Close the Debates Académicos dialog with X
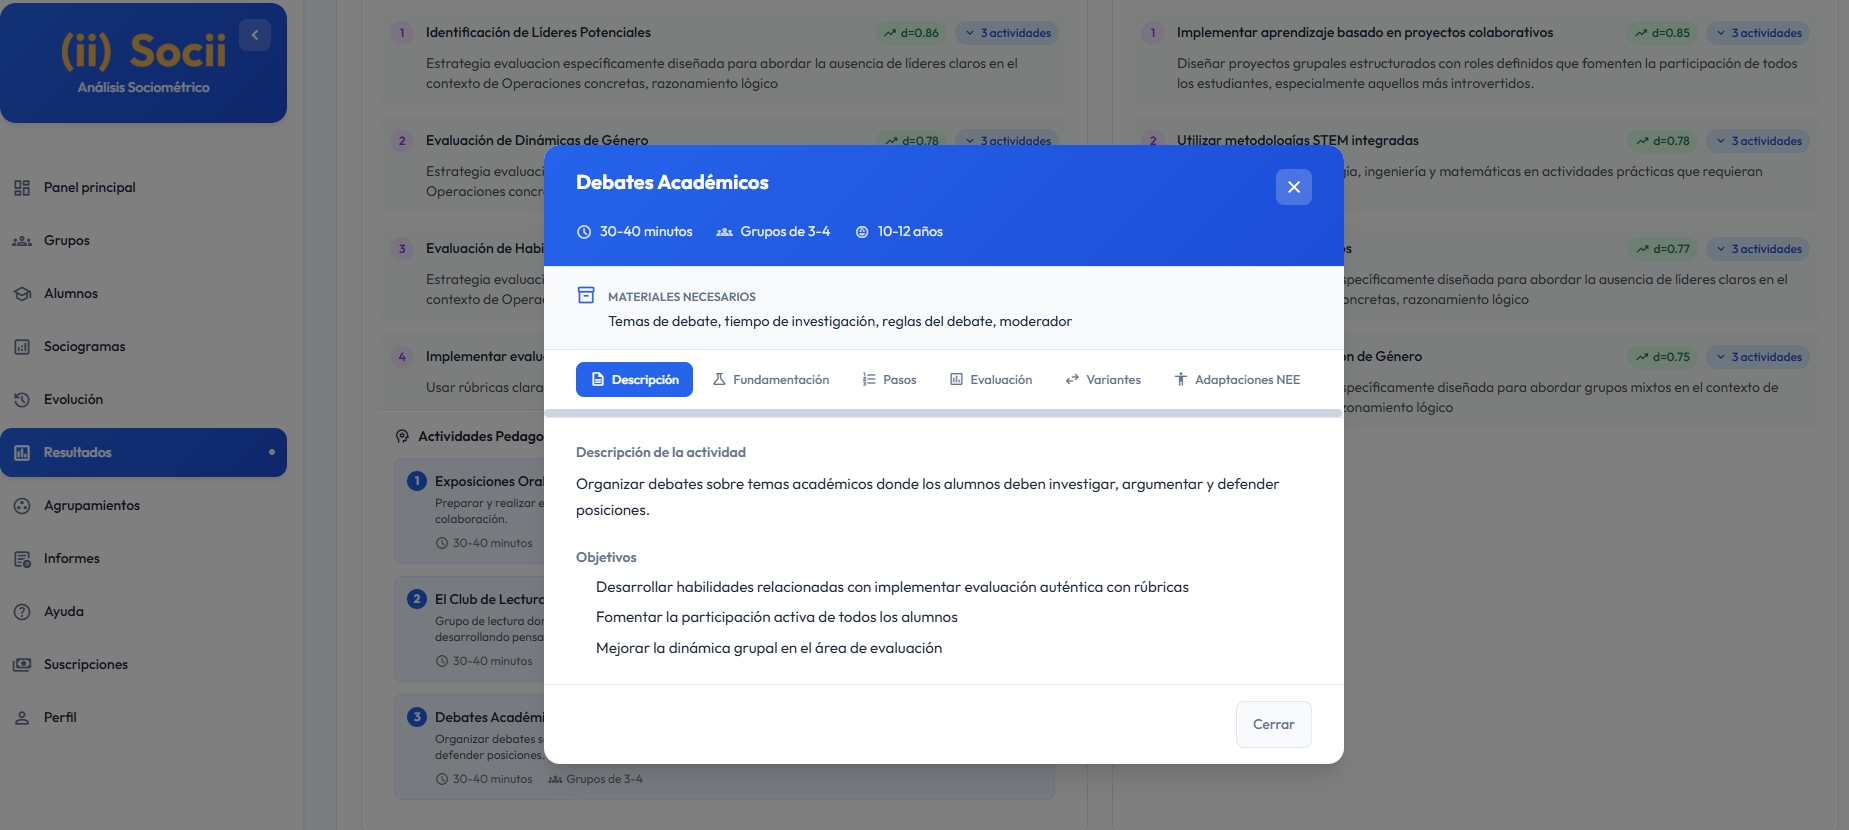This screenshot has width=1849, height=830. click(x=1293, y=187)
